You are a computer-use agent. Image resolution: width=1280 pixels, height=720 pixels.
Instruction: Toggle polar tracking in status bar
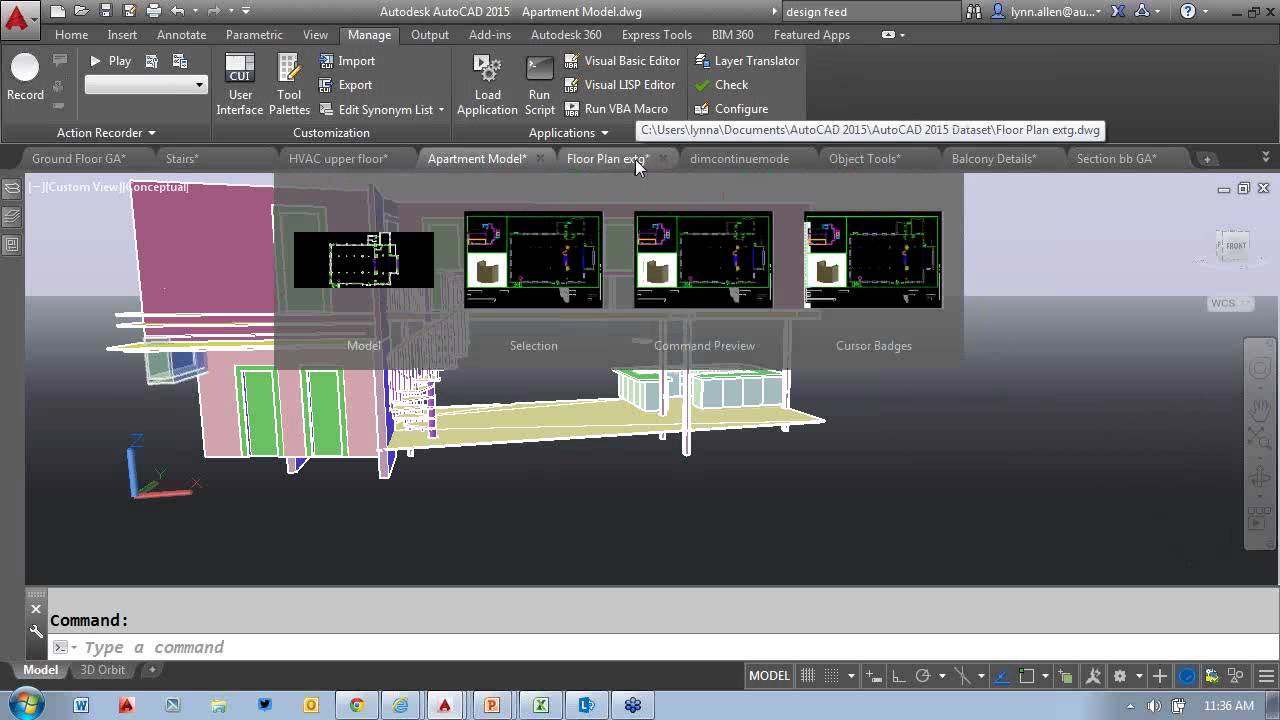pos(923,676)
